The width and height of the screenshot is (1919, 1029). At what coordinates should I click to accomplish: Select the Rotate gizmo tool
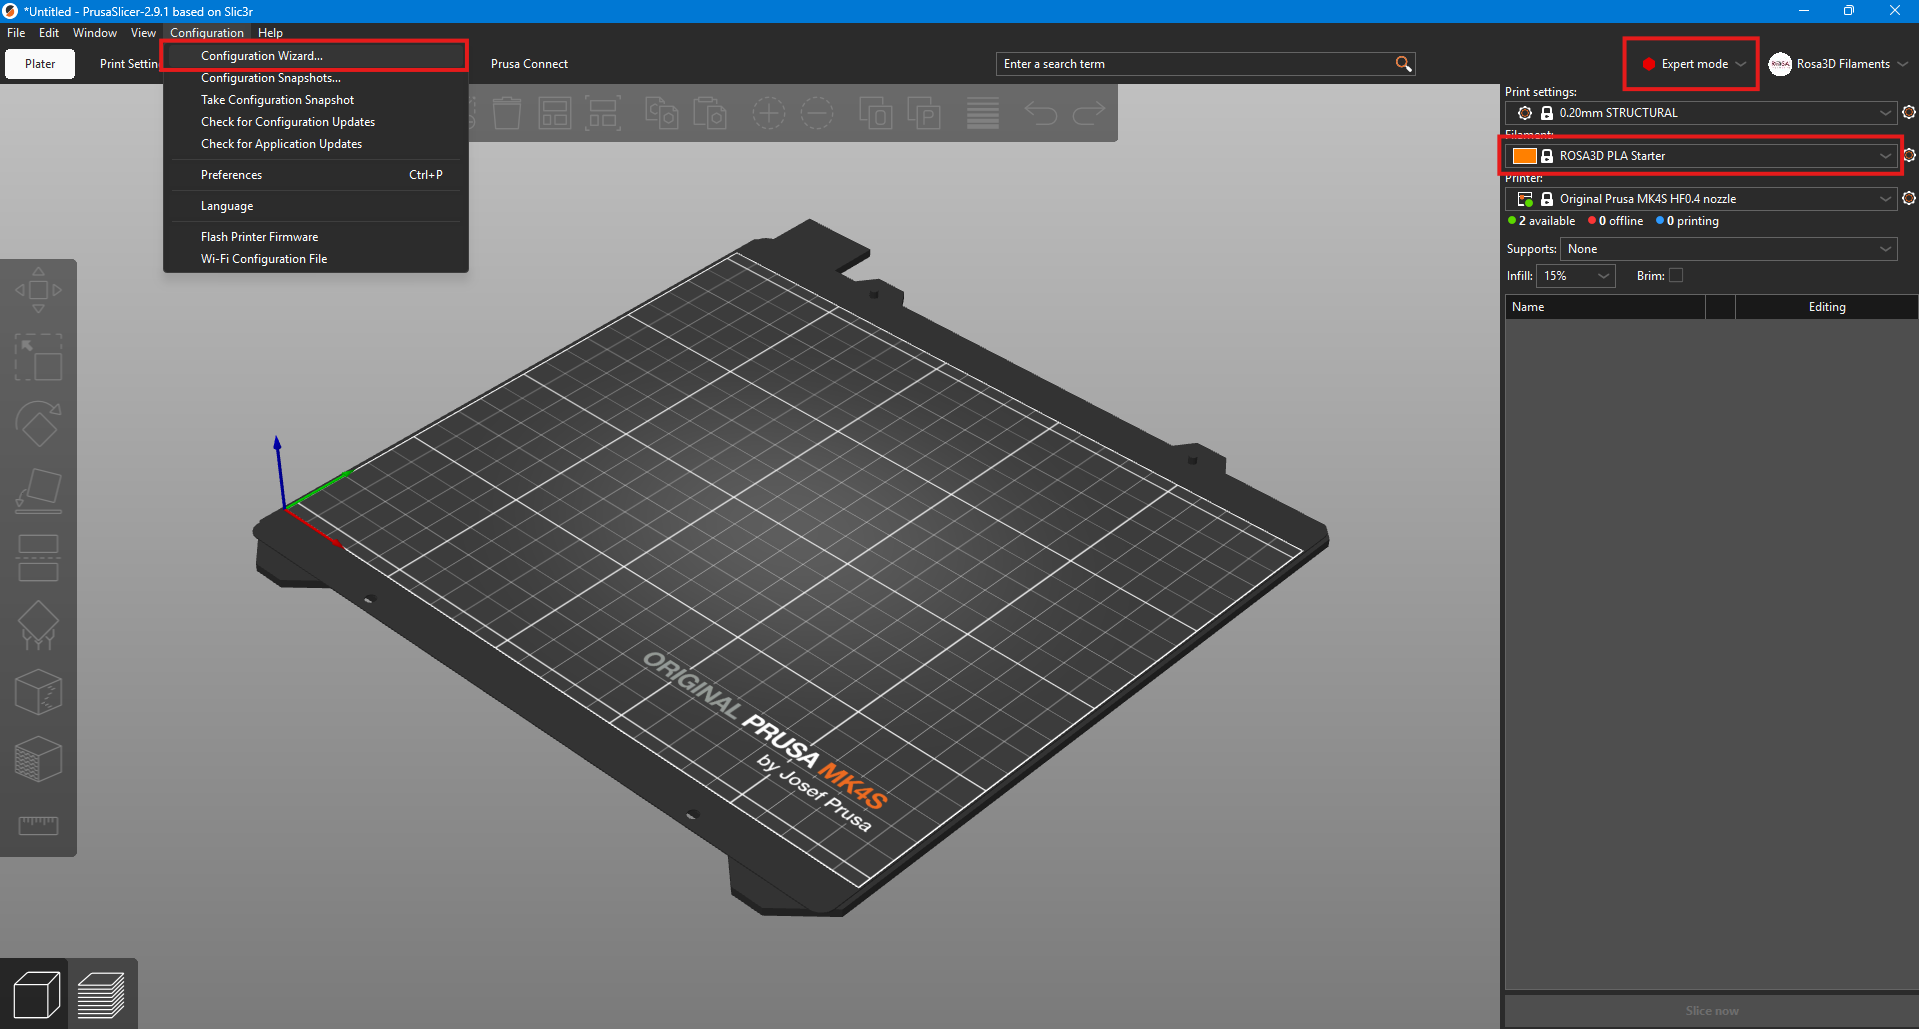click(x=38, y=424)
